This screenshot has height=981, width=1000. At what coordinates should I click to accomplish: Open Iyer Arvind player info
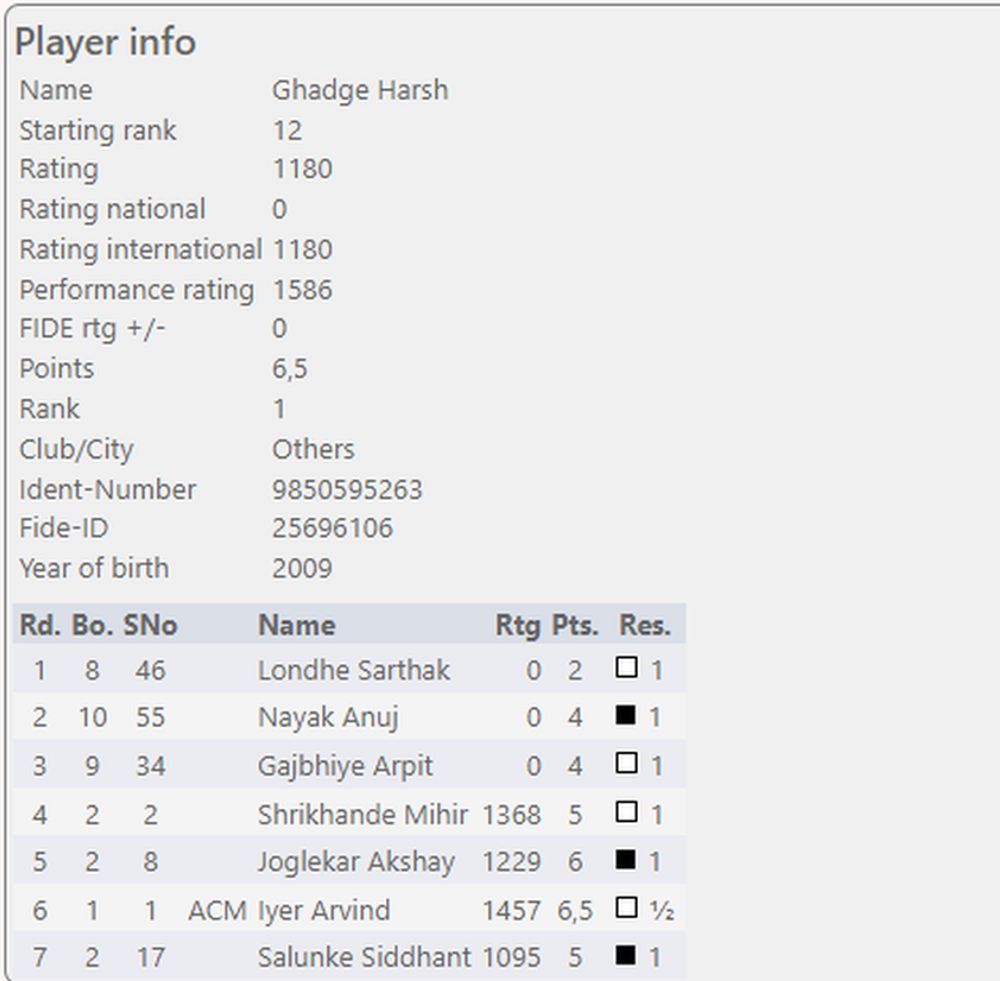pos(324,910)
